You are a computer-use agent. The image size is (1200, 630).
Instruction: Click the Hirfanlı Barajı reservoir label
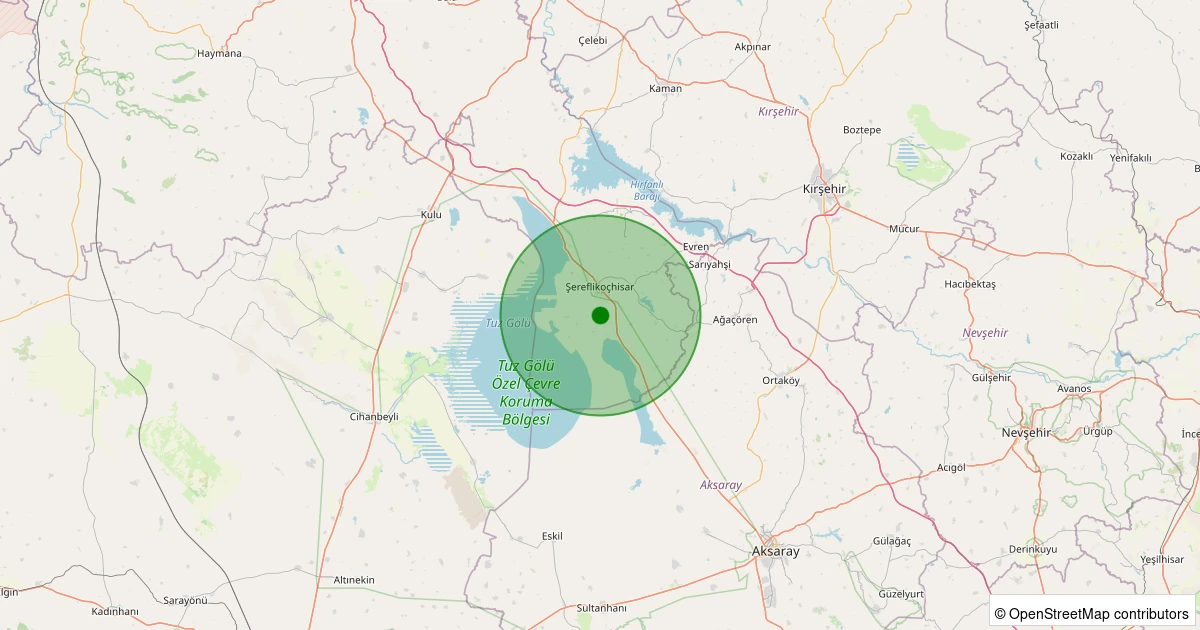click(x=648, y=190)
